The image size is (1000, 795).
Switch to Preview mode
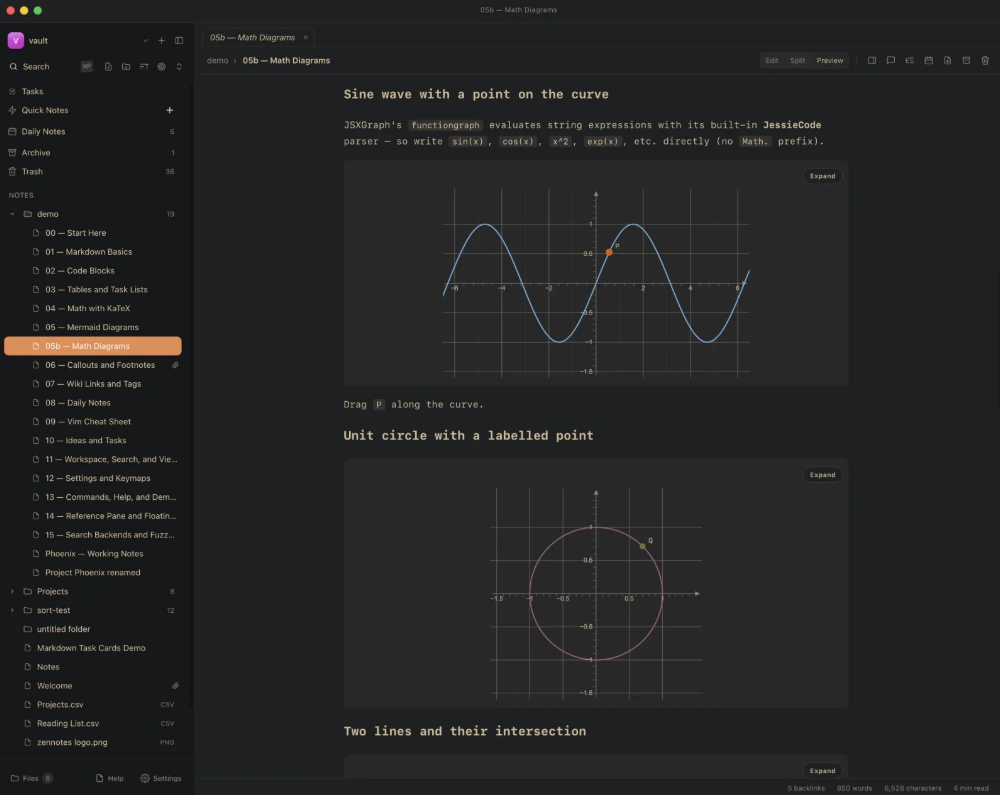(x=830, y=61)
